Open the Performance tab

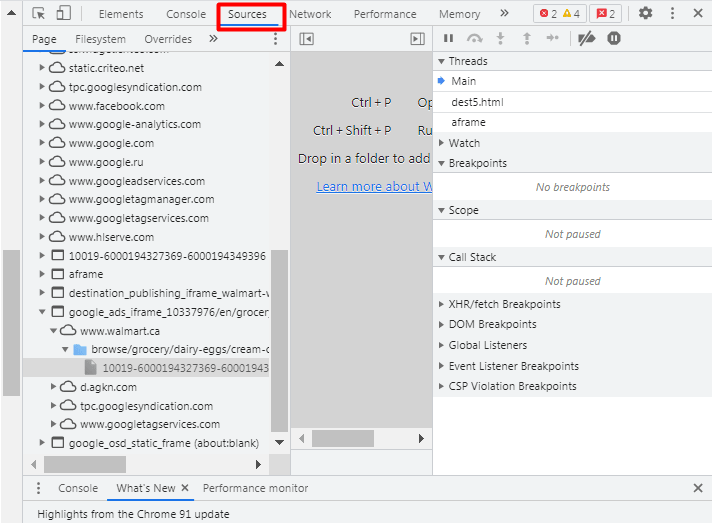click(x=385, y=14)
